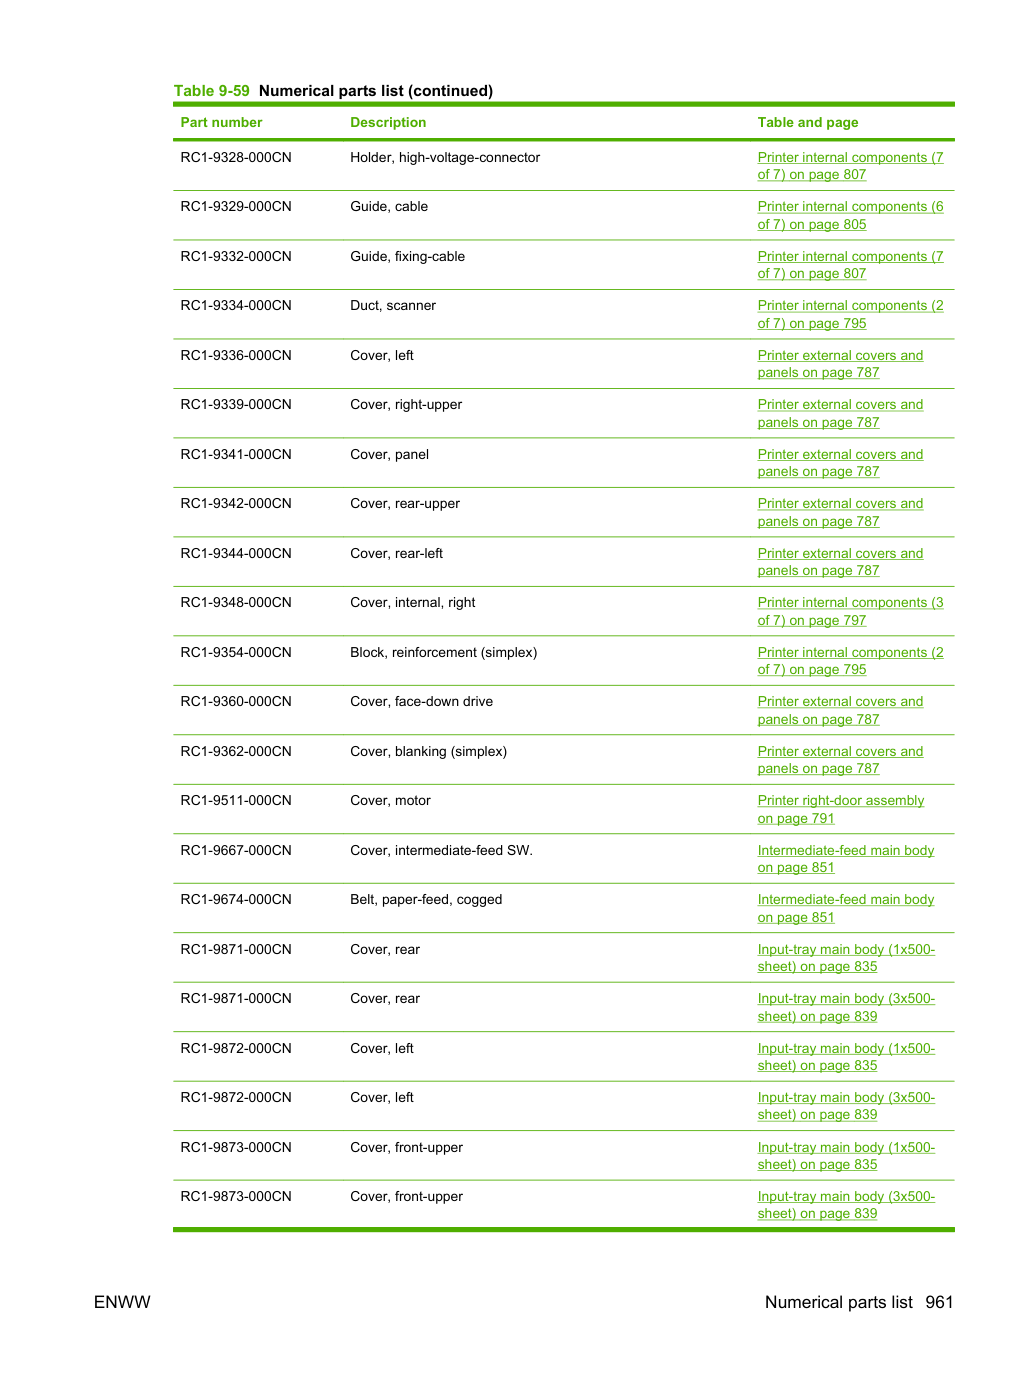
Task: Open link for Guide, cable page 805
Action: pos(850,216)
